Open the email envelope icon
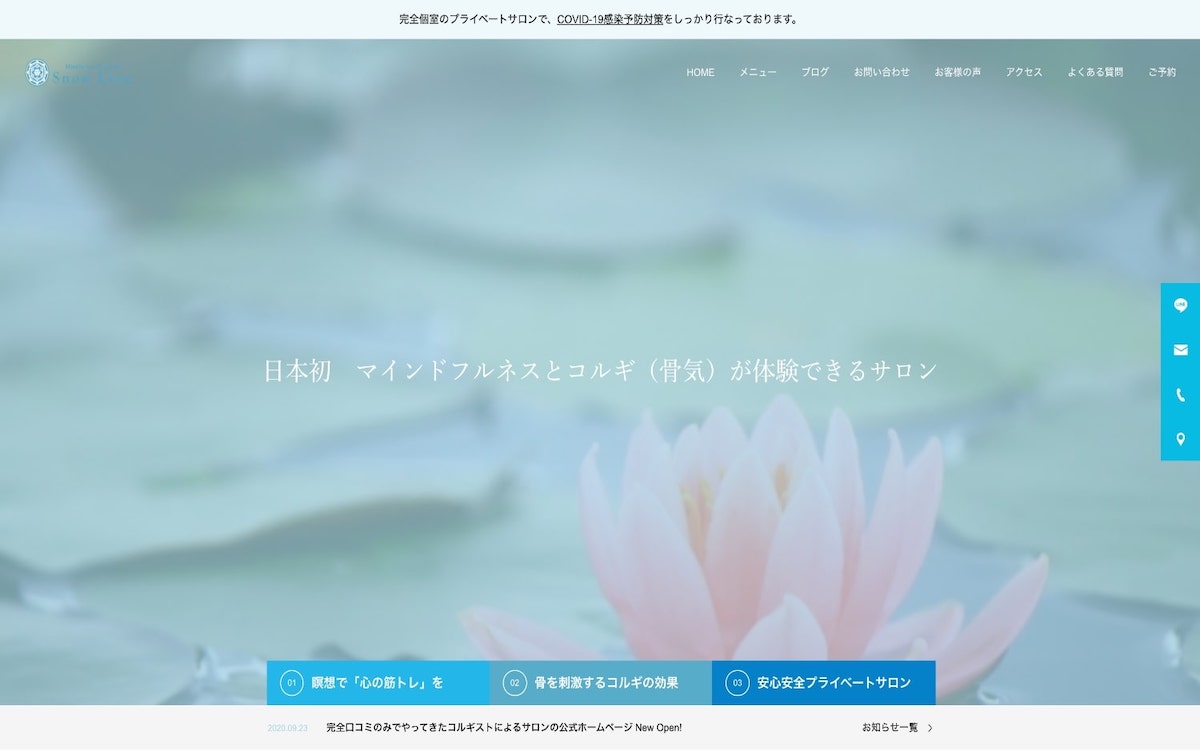 click(x=1180, y=350)
